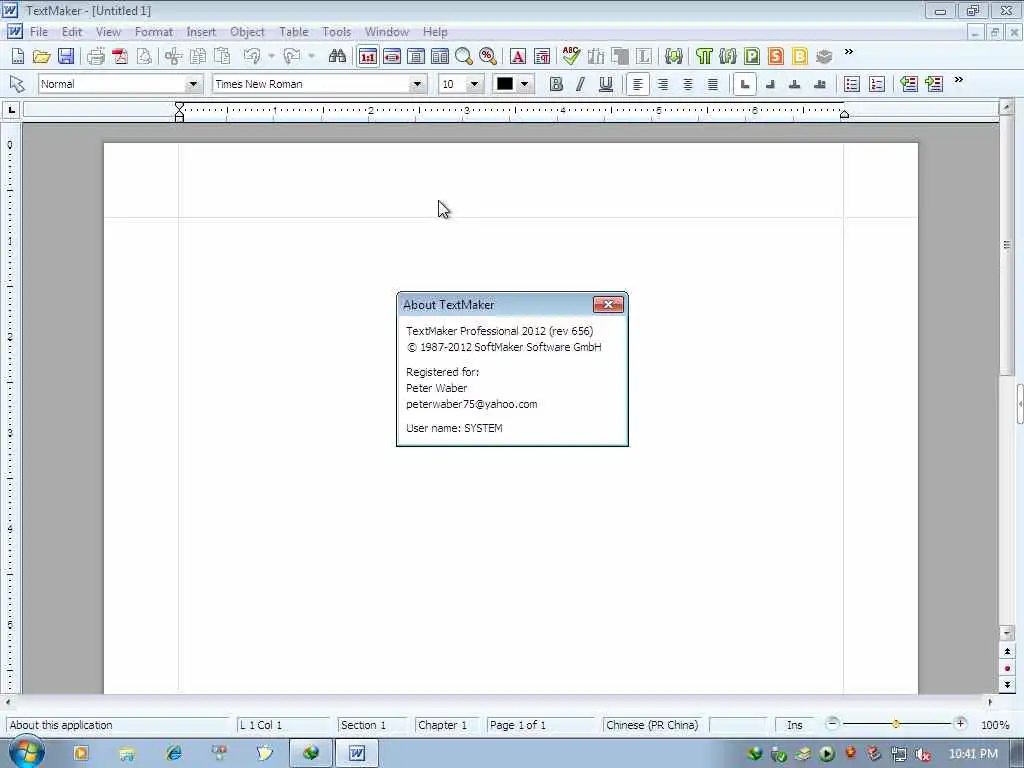
Task: Save the document with the floppy disk icon
Action: click(x=65, y=57)
